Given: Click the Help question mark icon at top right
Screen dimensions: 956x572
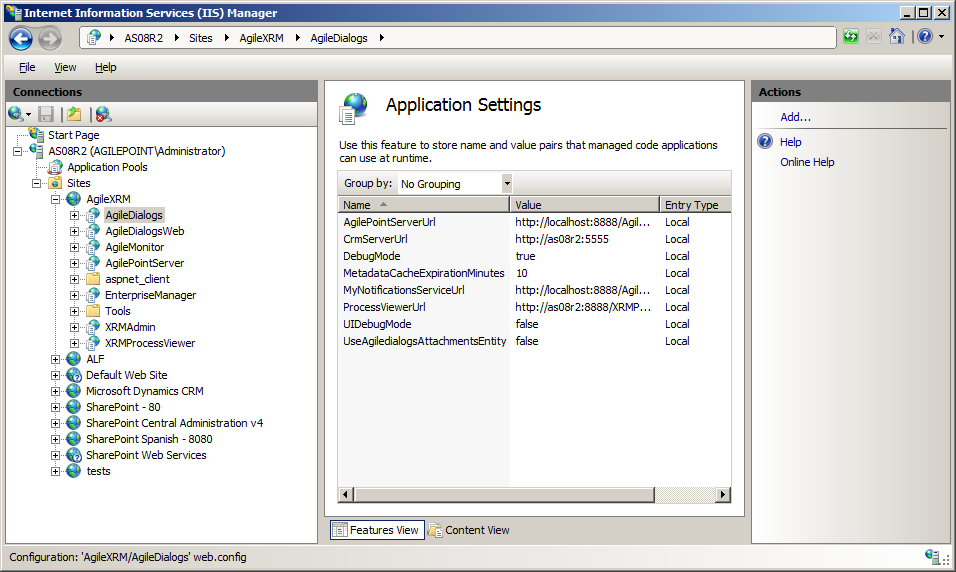Looking at the screenshot, I should tap(925, 37).
